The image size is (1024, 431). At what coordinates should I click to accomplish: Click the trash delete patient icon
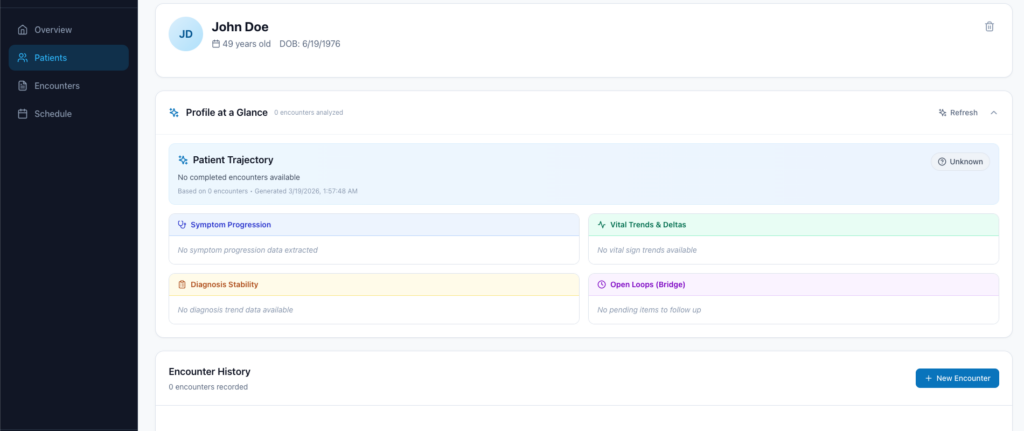989,27
